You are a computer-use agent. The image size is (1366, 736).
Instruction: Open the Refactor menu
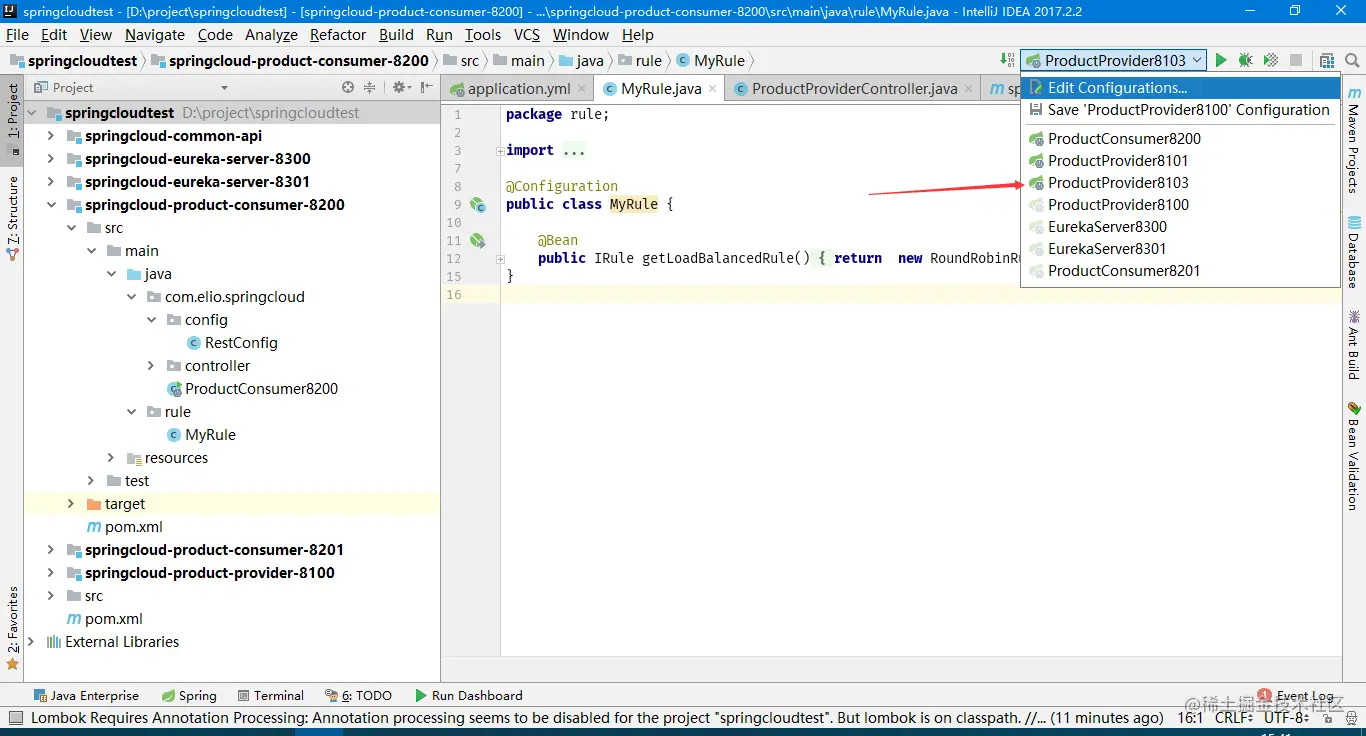(338, 34)
